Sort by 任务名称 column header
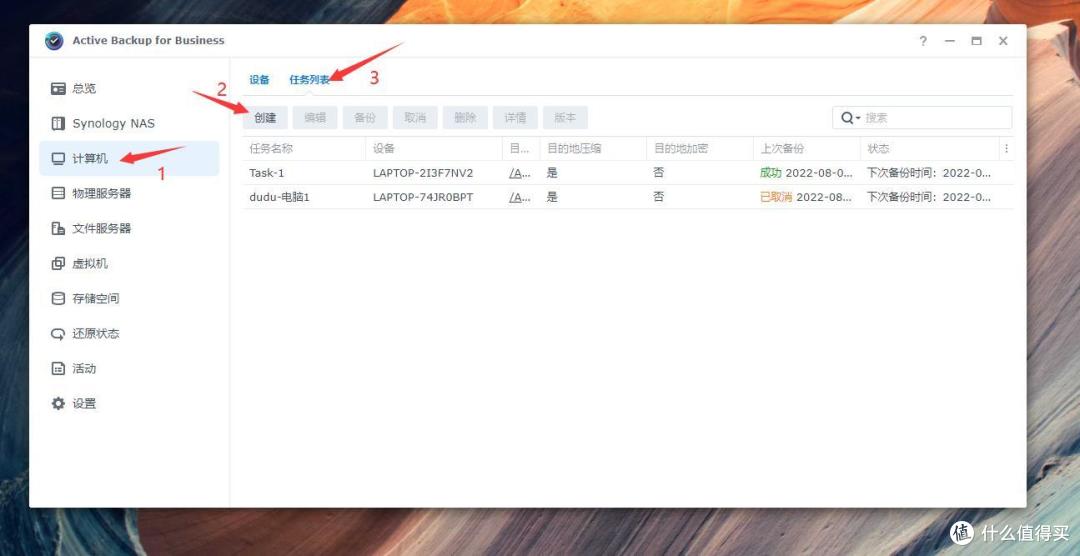1080x556 pixels. [x=304, y=148]
